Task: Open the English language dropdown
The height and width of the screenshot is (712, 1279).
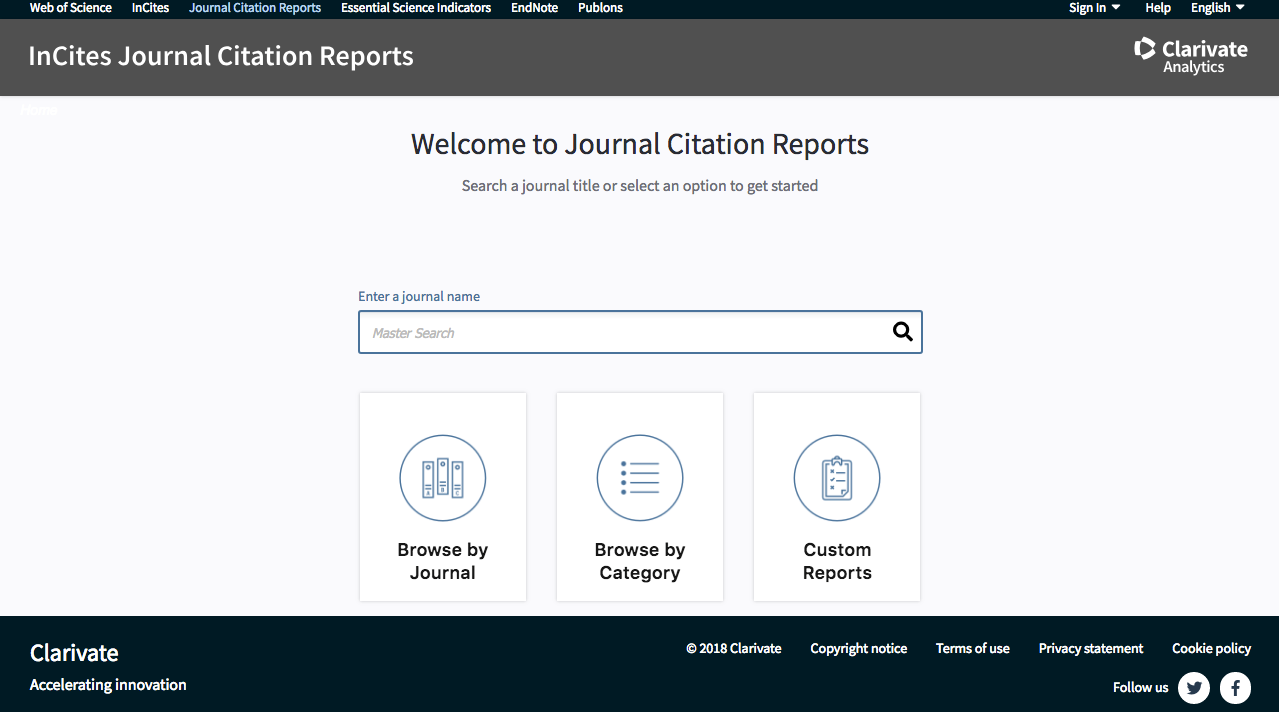Action: click(1217, 8)
